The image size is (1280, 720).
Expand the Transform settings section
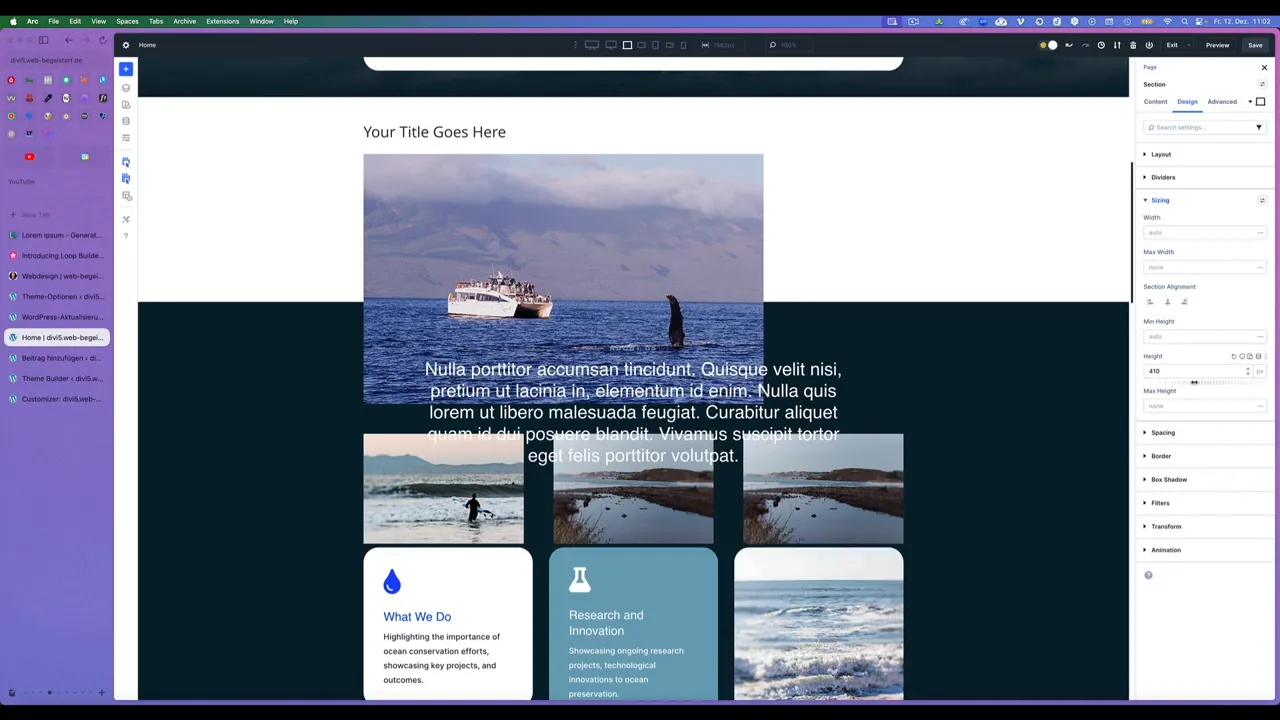pyautogui.click(x=1166, y=526)
